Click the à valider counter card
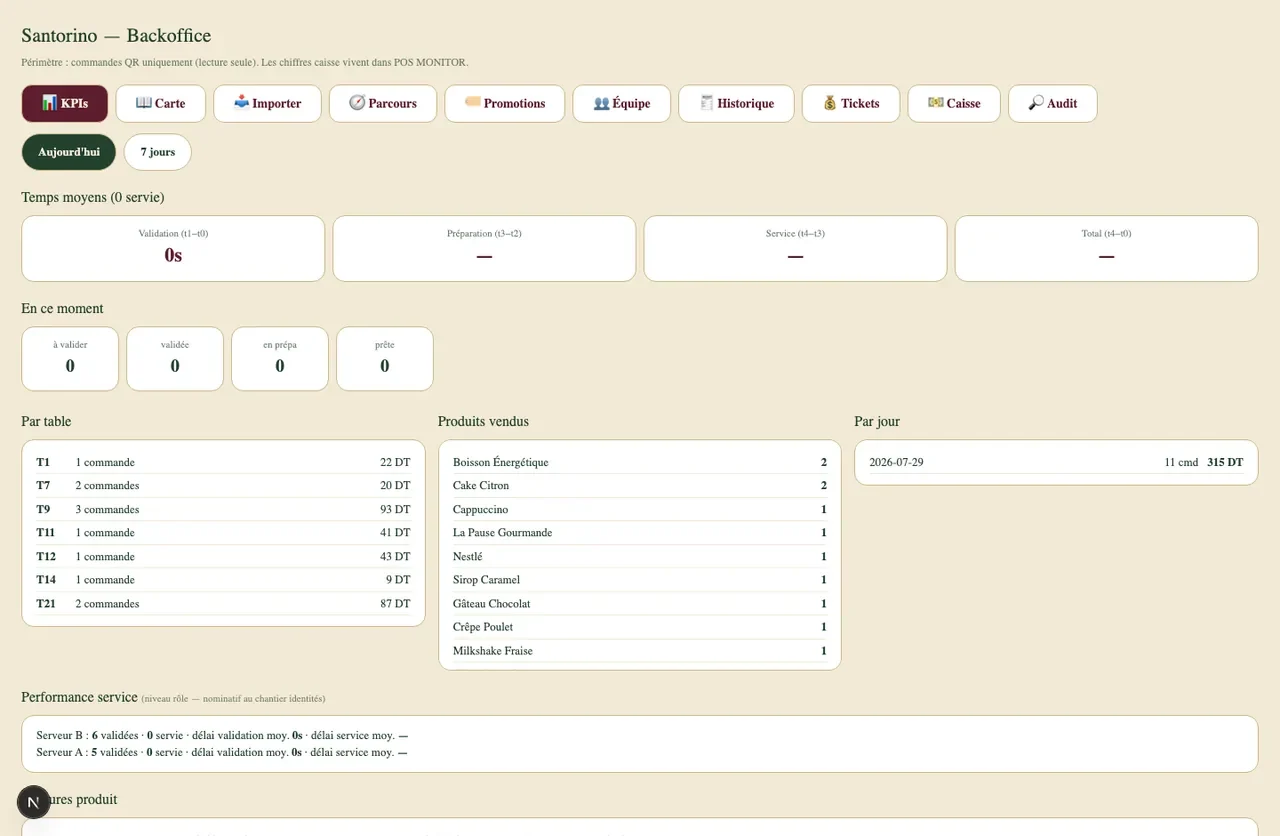The width and height of the screenshot is (1280, 836). (x=70, y=358)
